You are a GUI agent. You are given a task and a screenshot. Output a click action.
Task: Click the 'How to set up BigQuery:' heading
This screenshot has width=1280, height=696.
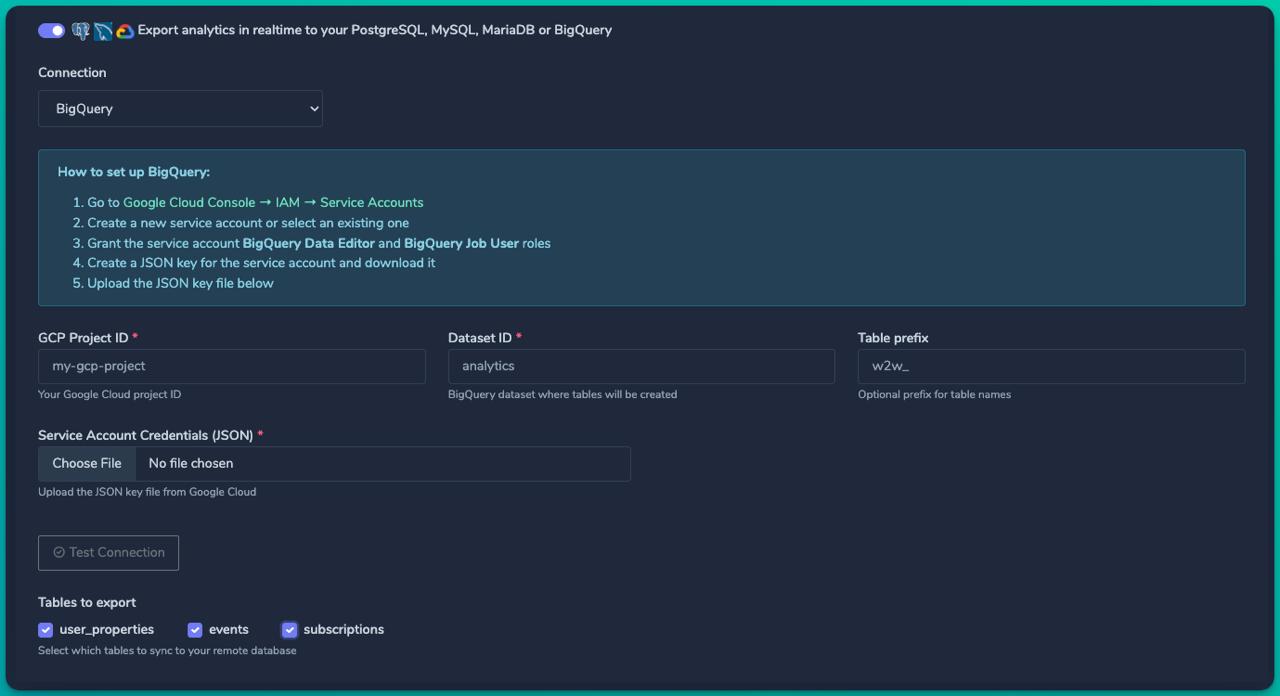point(134,172)
